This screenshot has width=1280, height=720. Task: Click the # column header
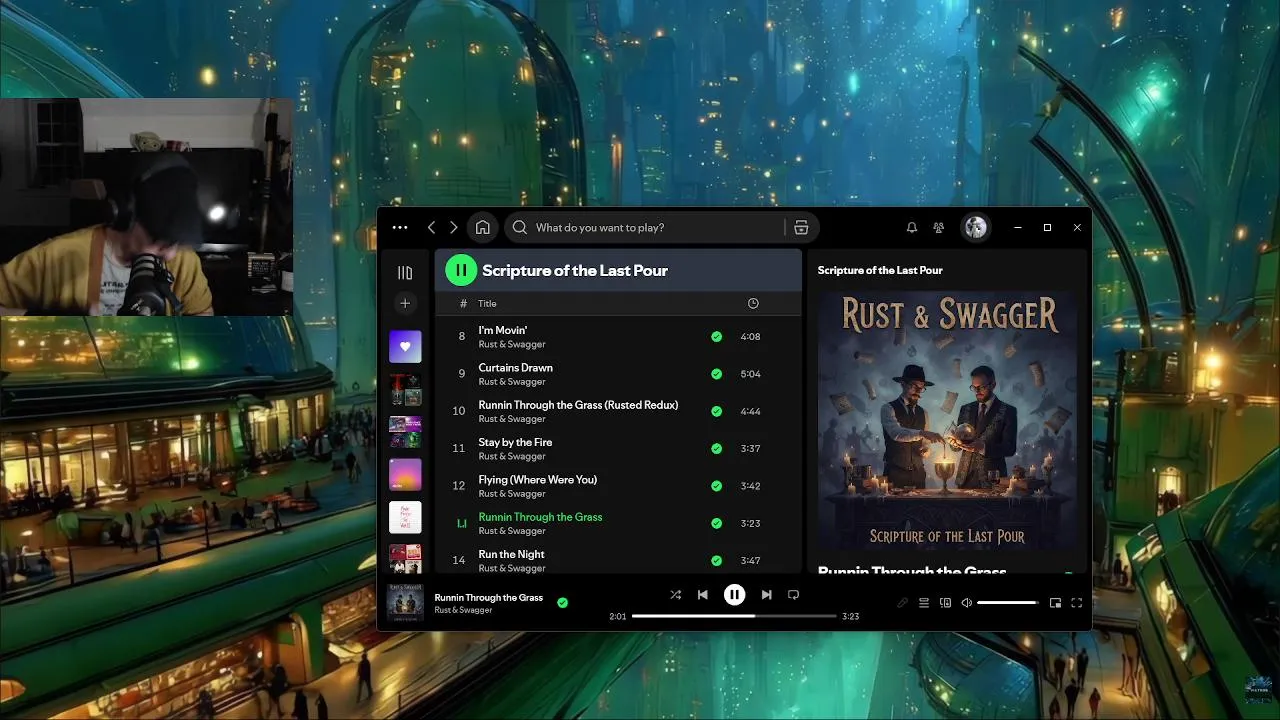pyautogui.click(x=463, y=303)
